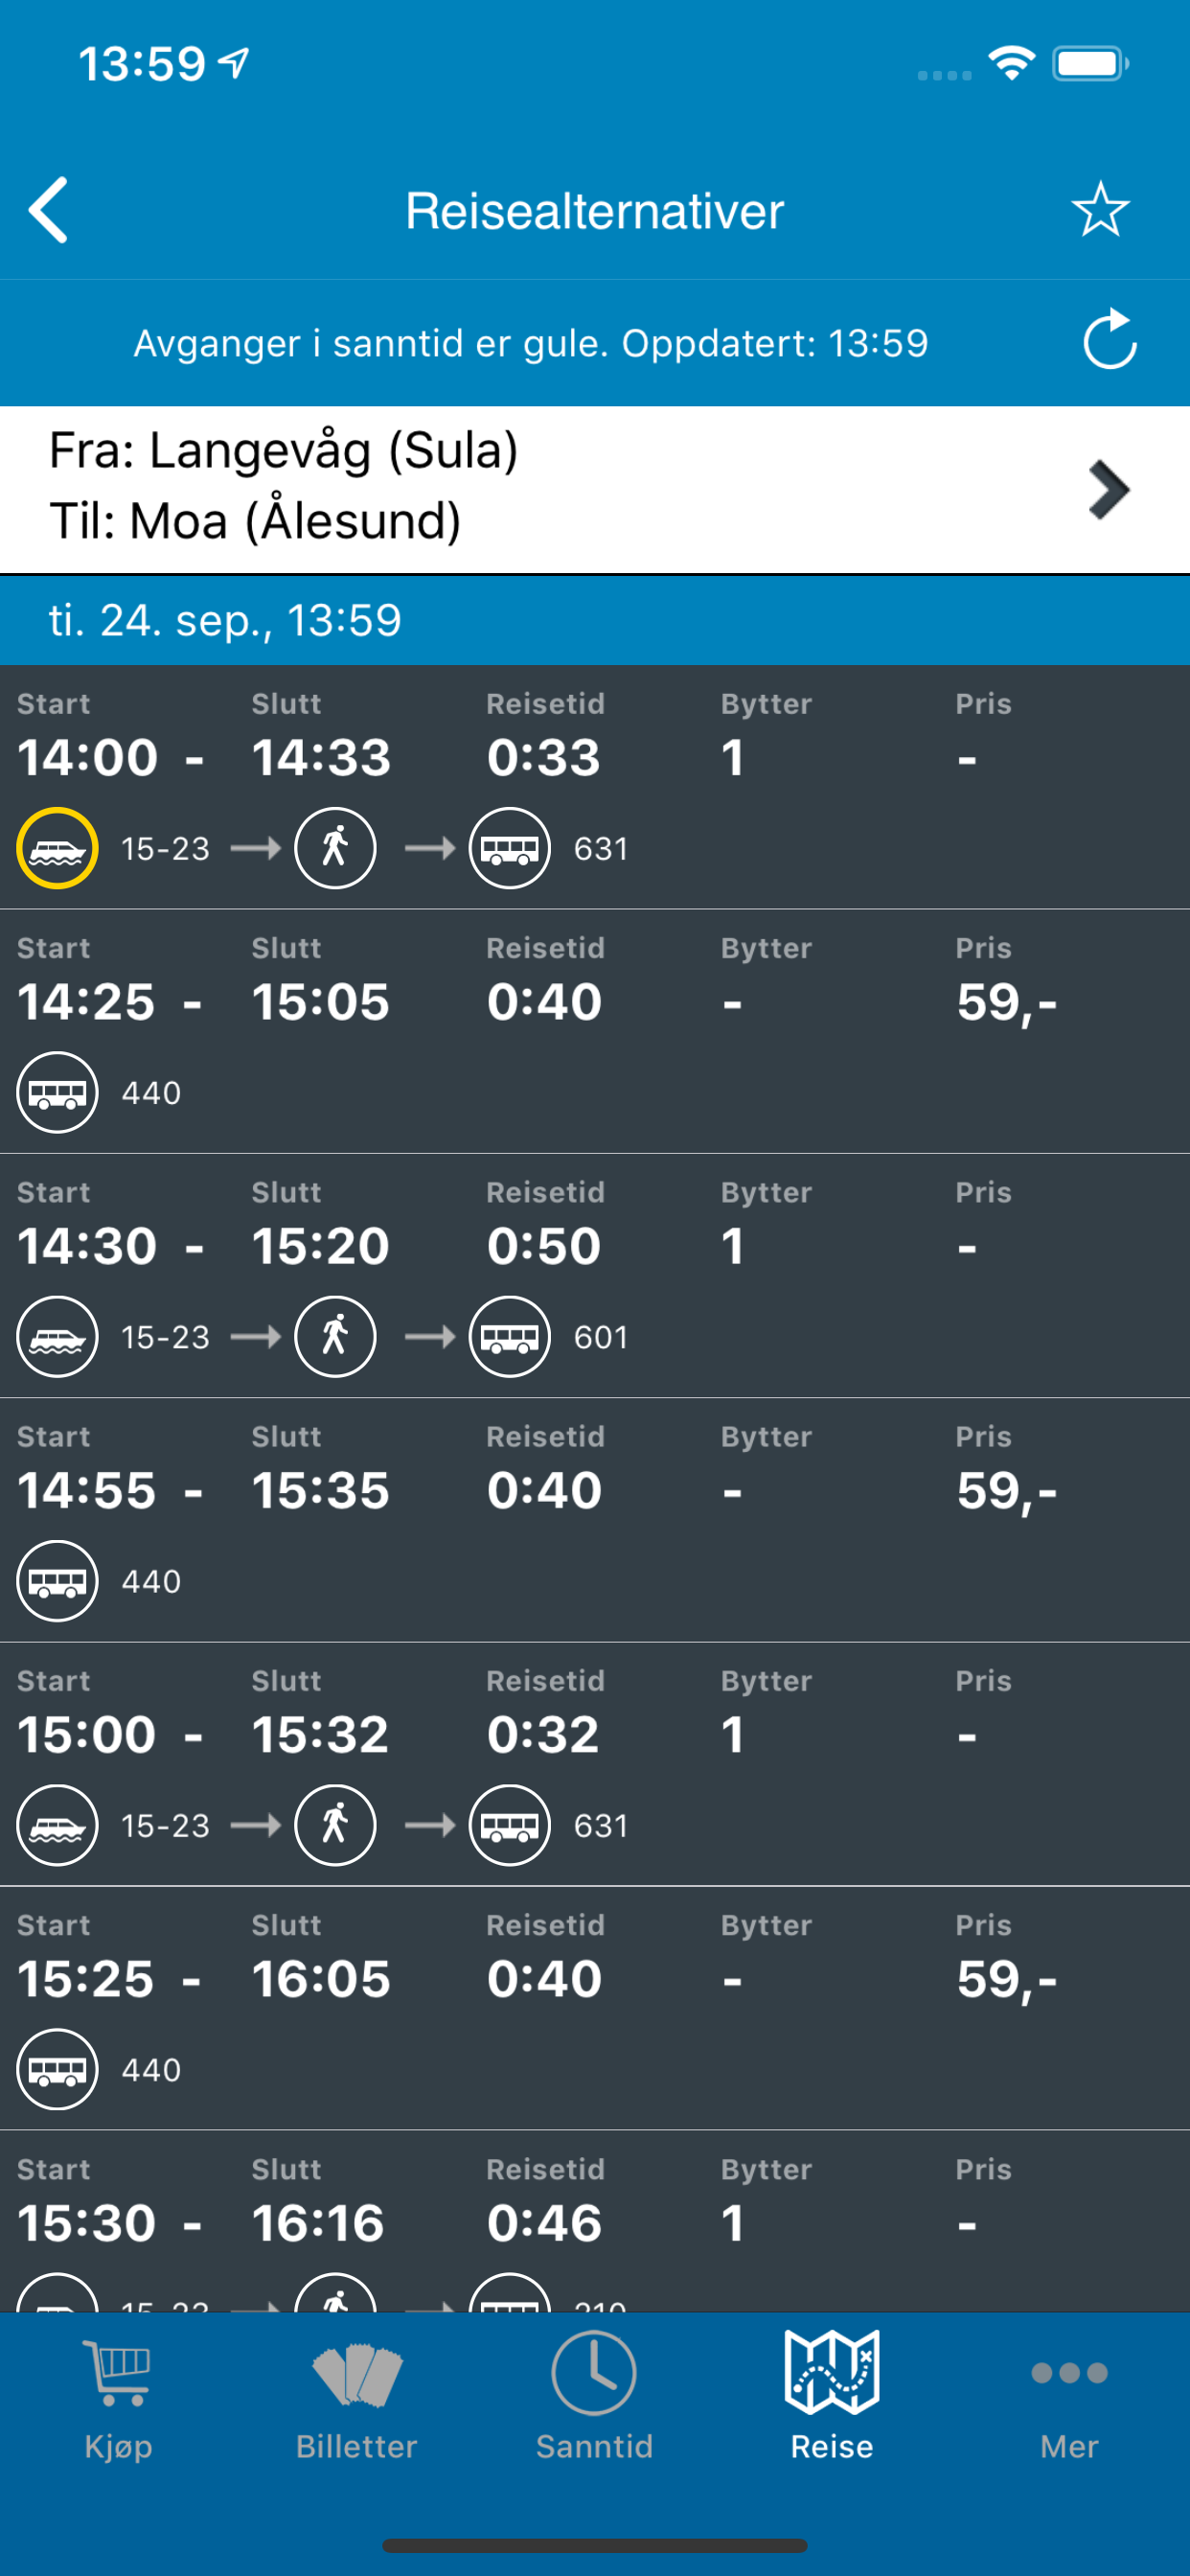The image size is (1190, 2576).
Task: Tap the favorite star icon
Action: click(x=1100, y=210)
